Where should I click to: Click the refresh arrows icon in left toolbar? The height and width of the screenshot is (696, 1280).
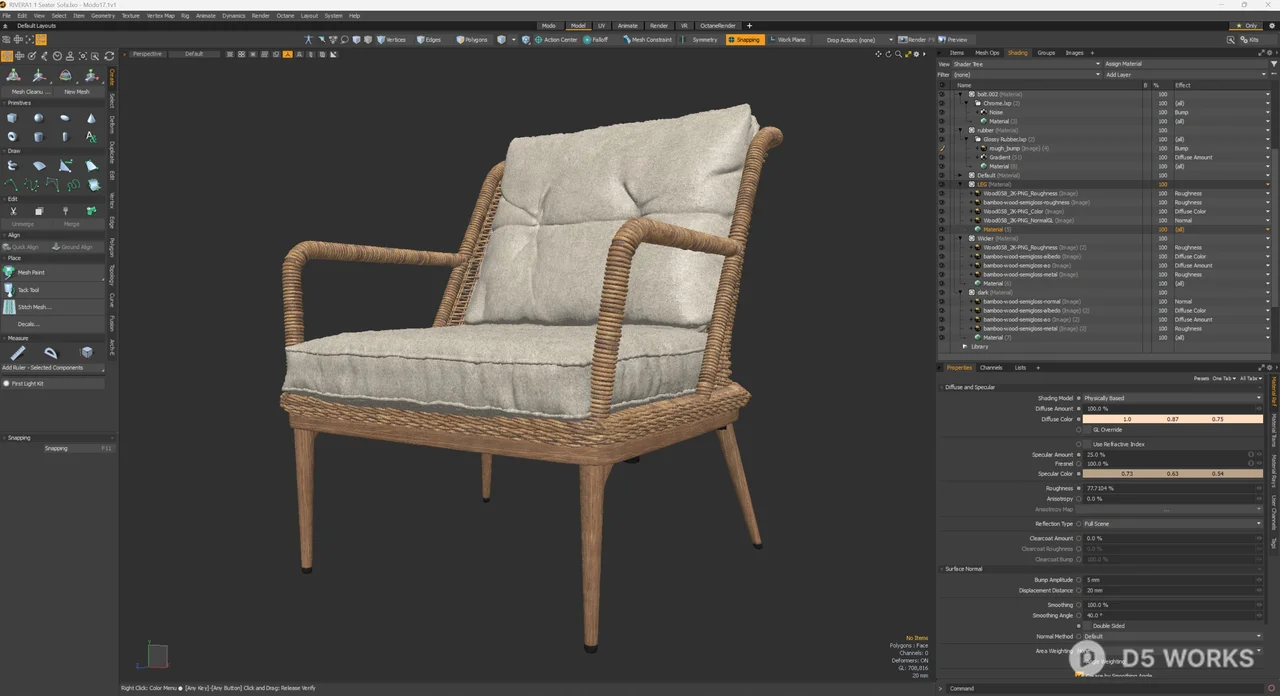click(x=109, y=56)
